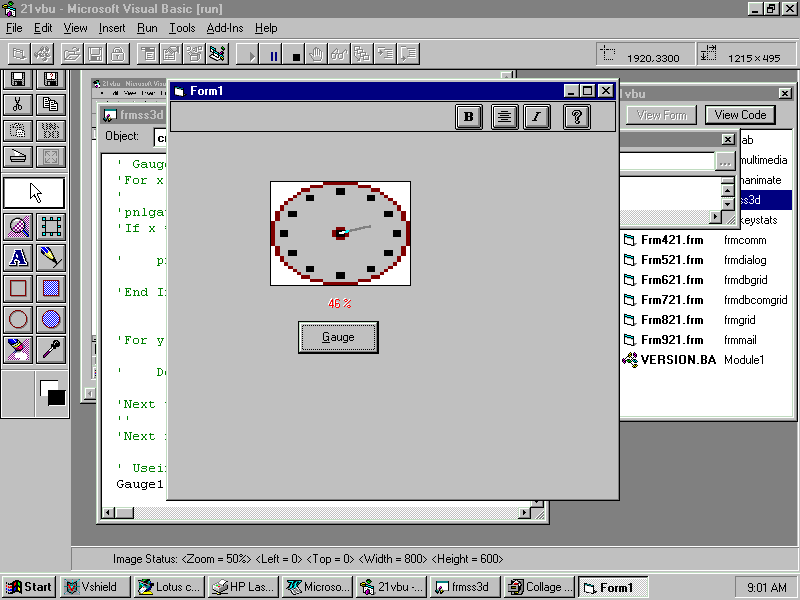Select the text tool with letter A
The image size is (800, 600).
point(18,258)
